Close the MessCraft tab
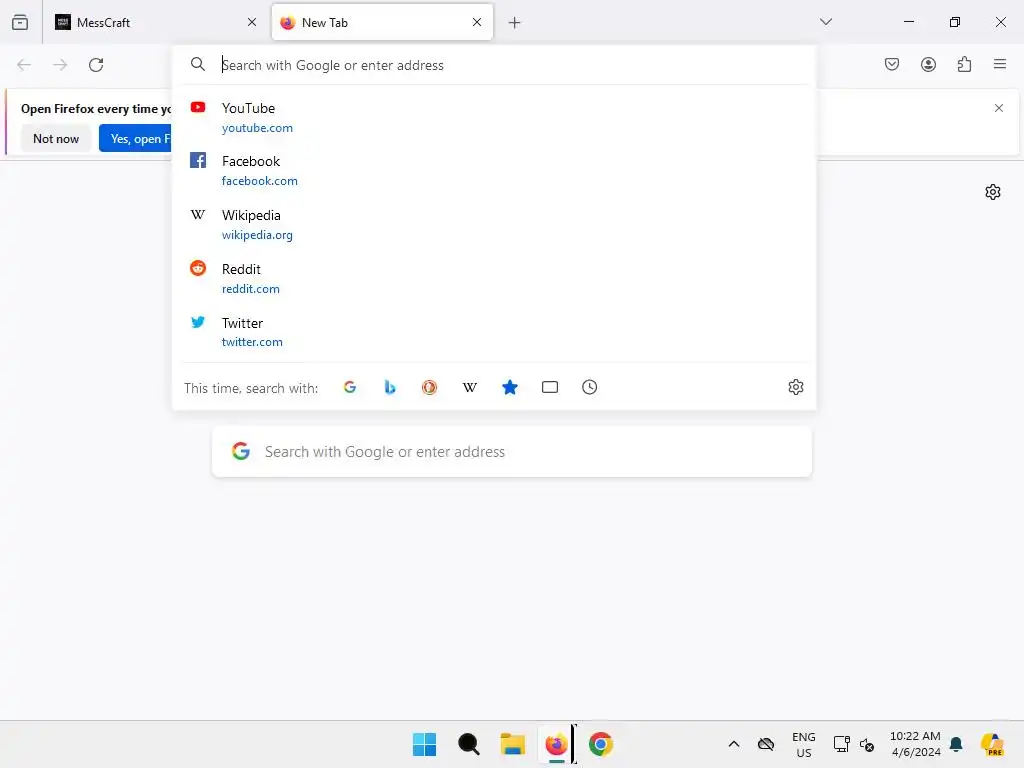The image size is (1024, 768). [252, 22]
